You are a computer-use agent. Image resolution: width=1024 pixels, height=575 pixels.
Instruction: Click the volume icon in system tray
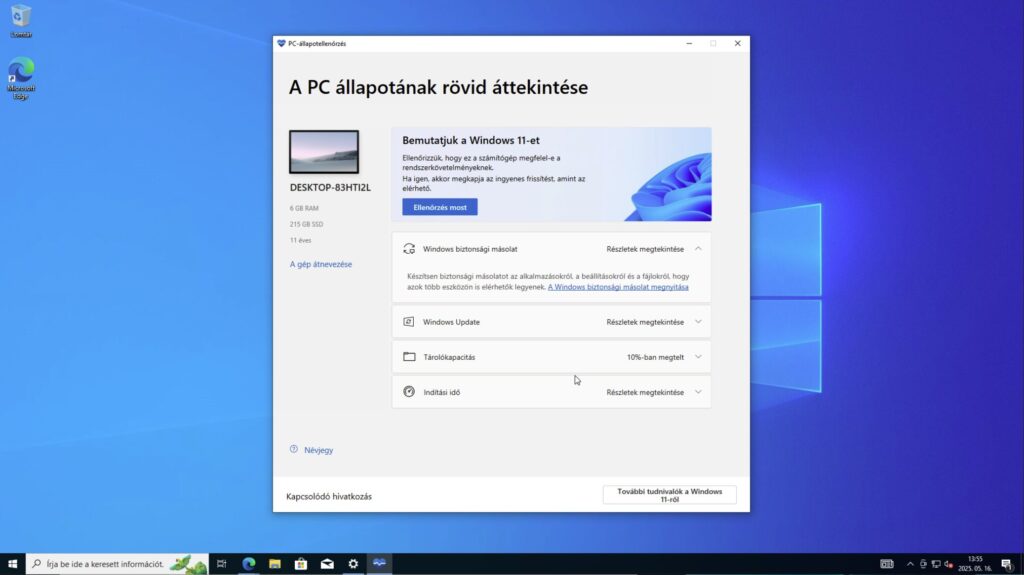tap(948, 564)
